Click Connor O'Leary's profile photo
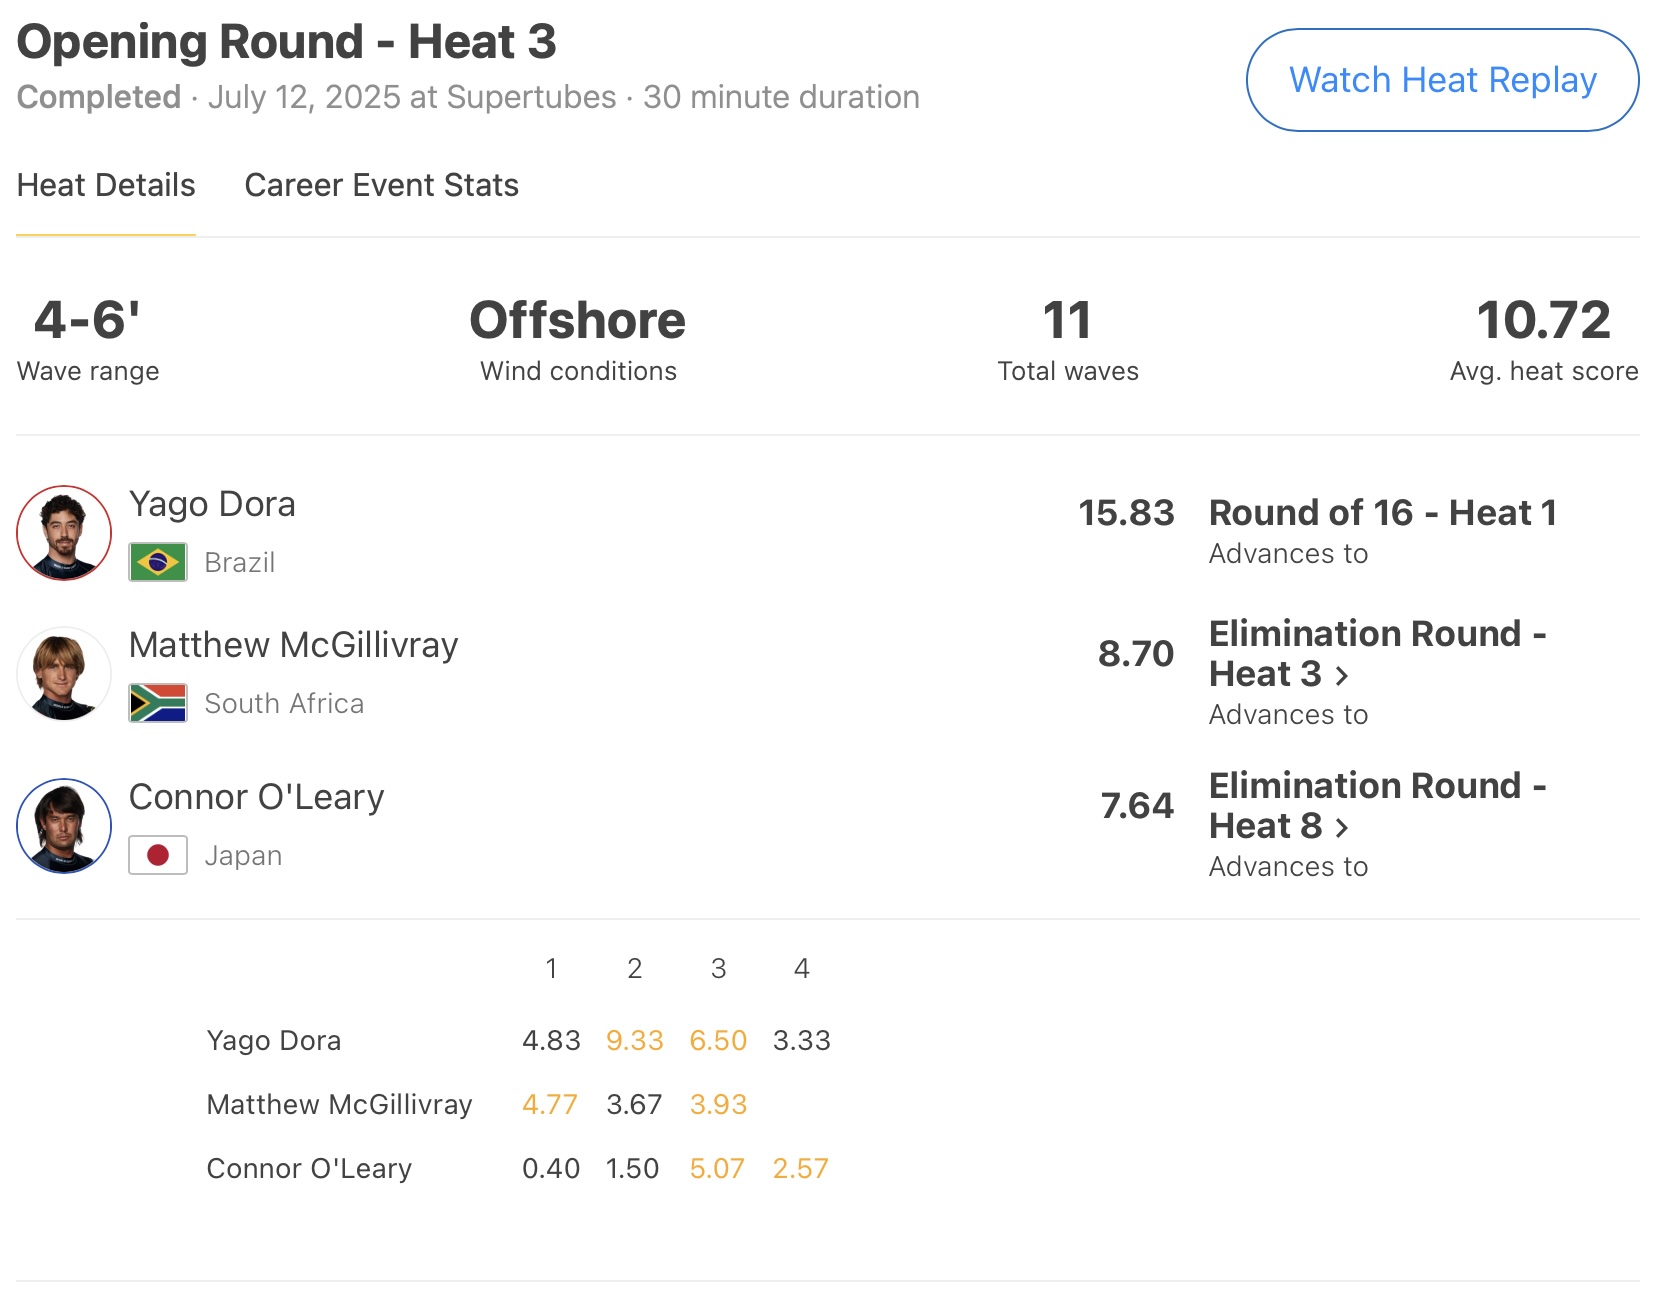1668x1300 pixels. point(64,826)
